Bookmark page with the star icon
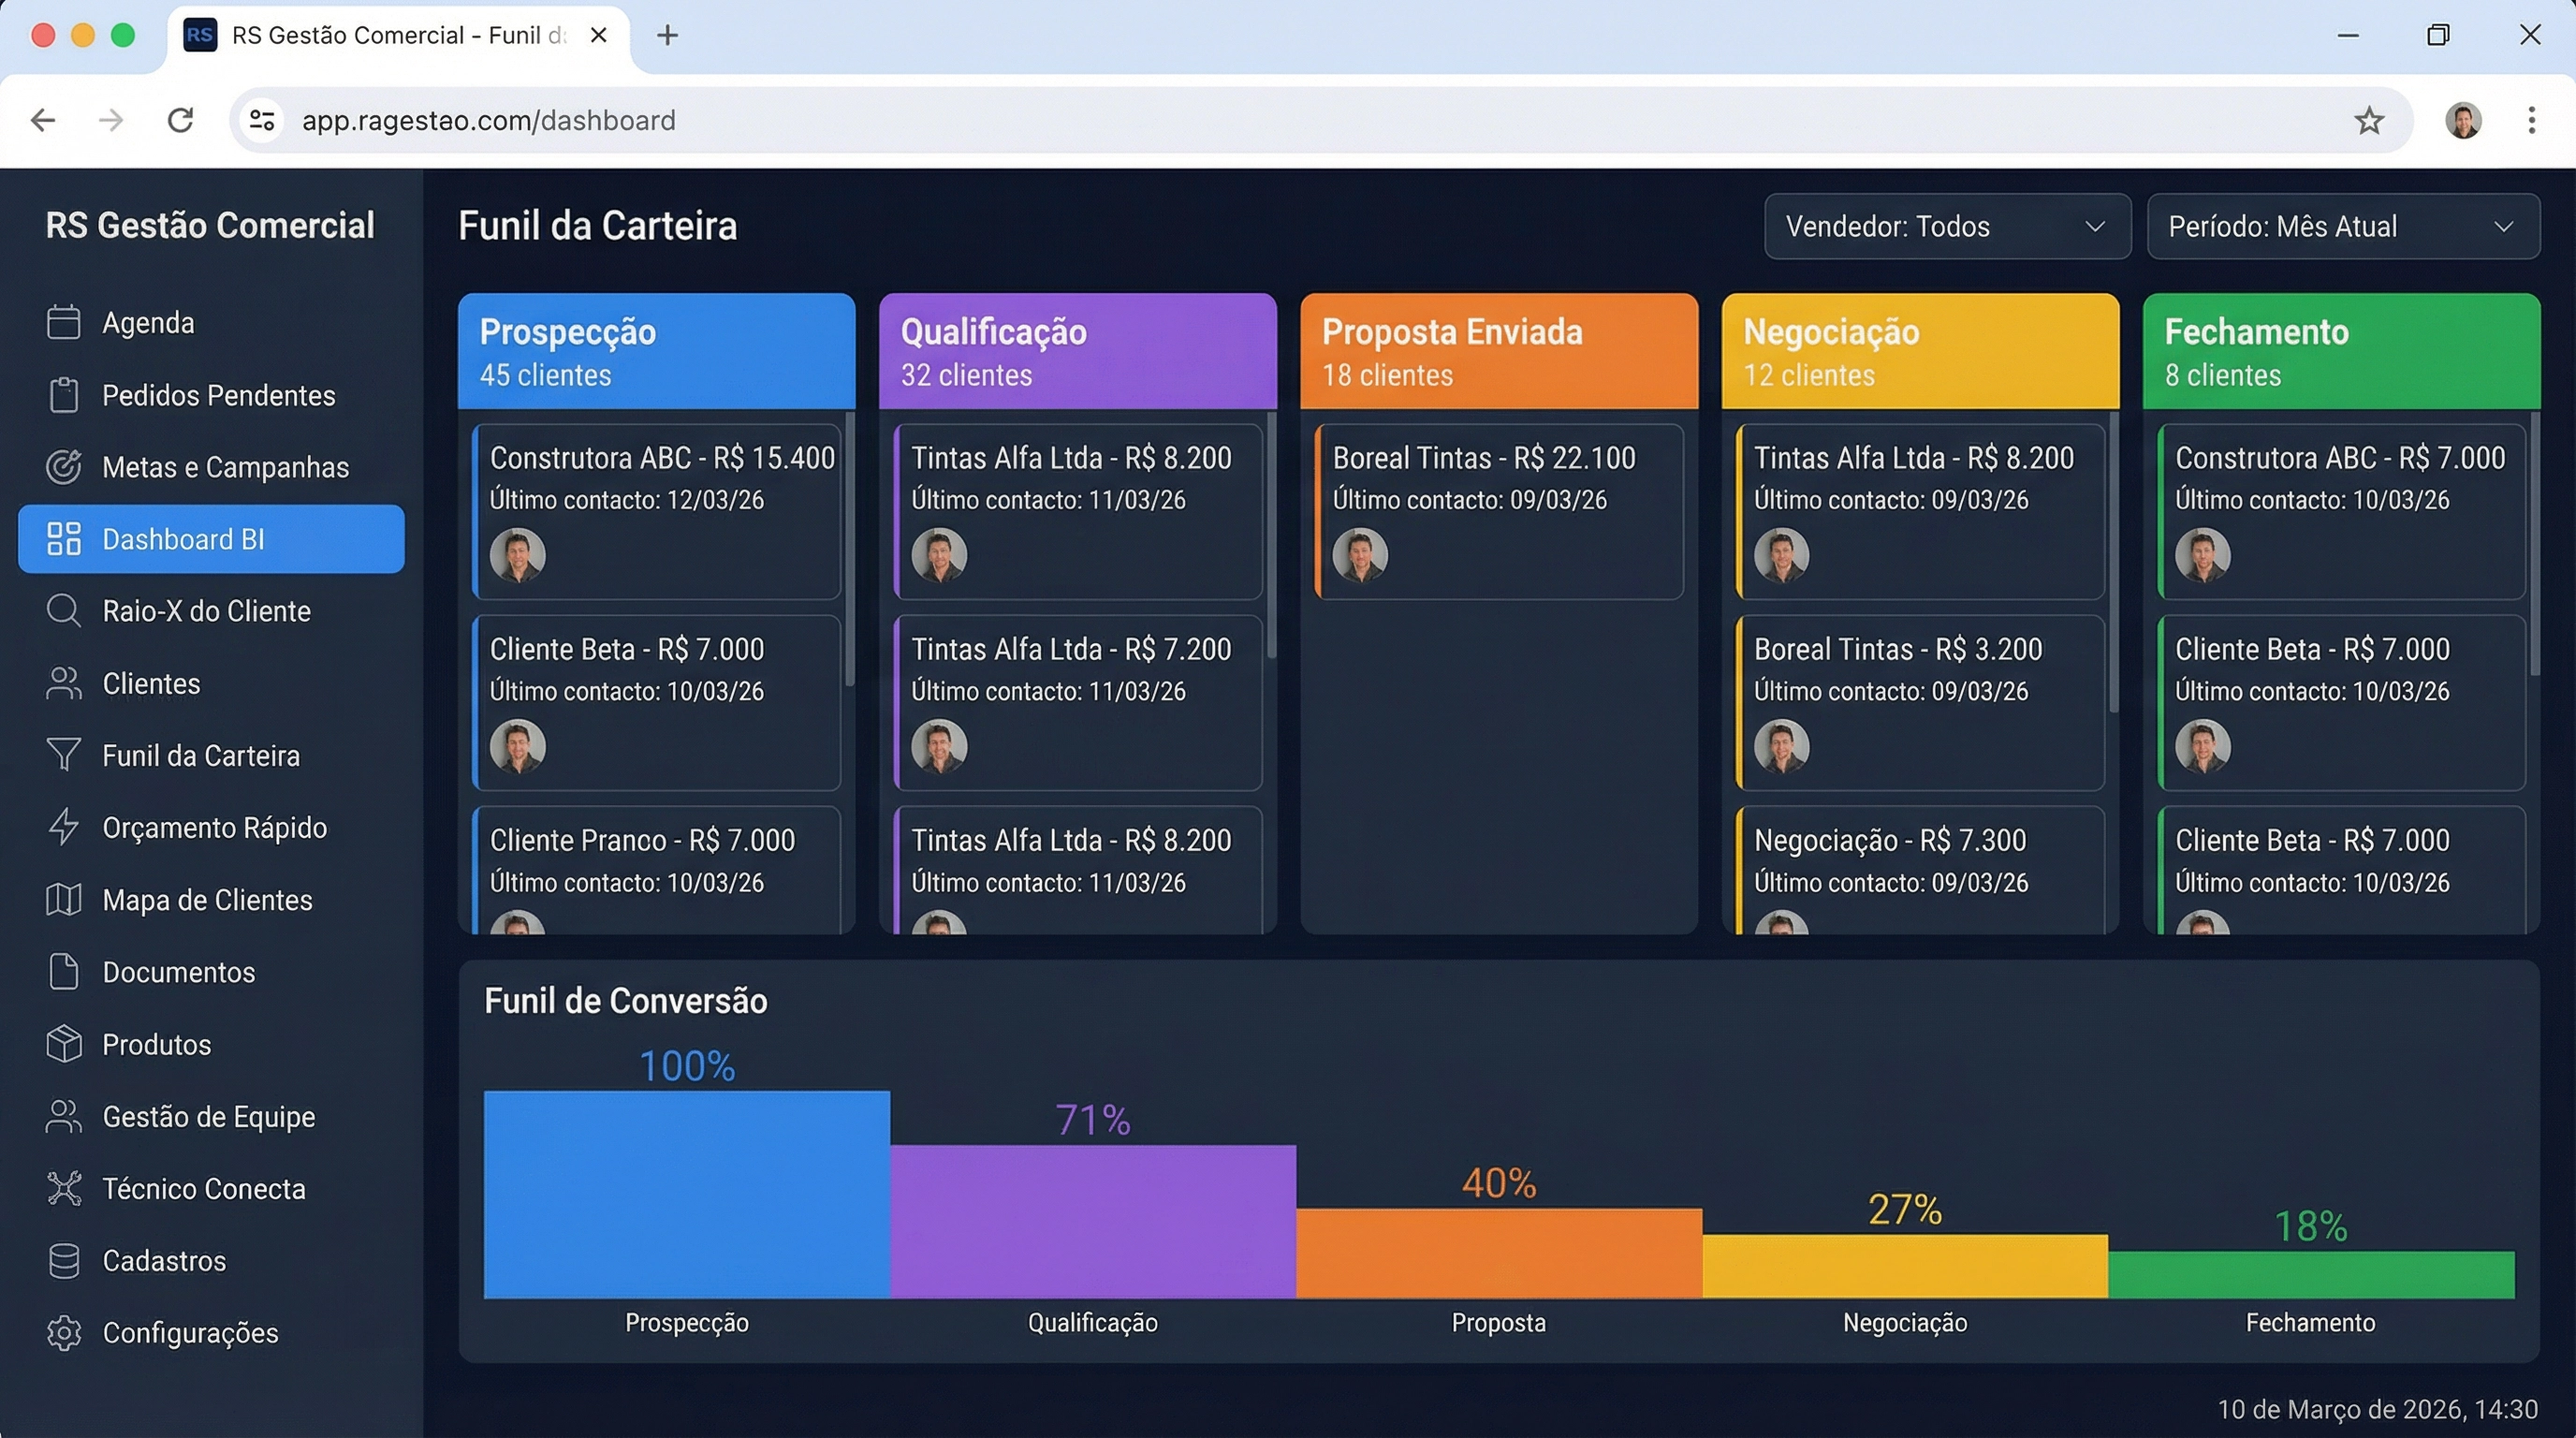The width and height of the screenshot is (2576, 1438). (2368, 121)
